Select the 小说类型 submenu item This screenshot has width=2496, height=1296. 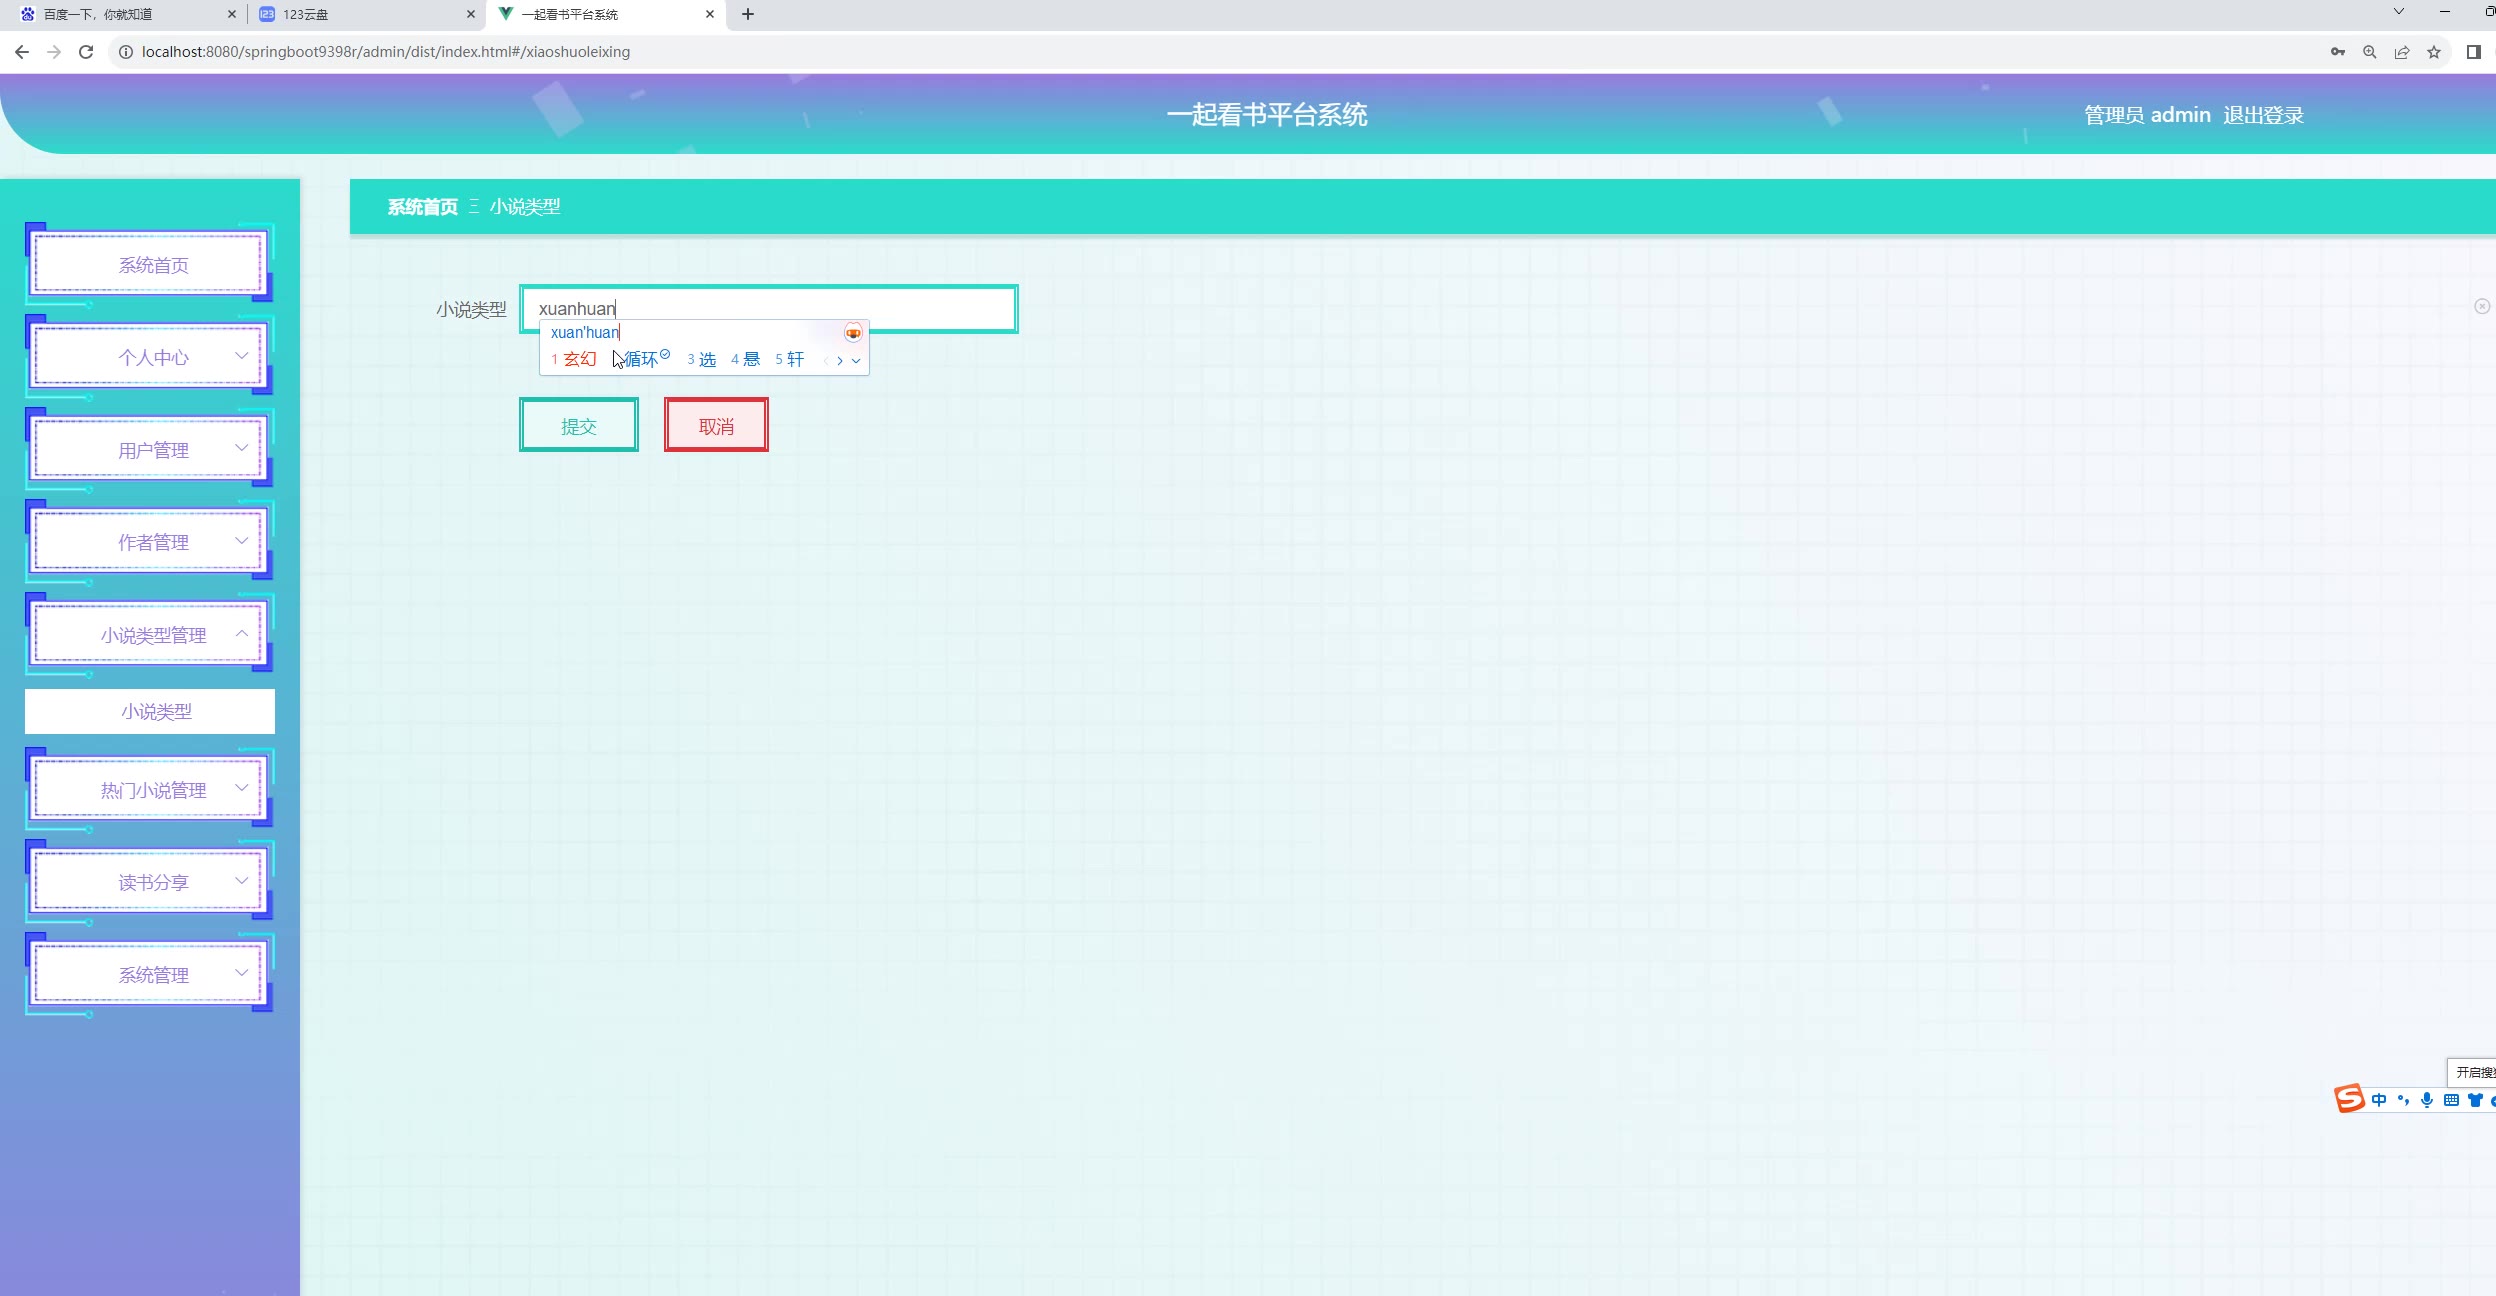150,711
